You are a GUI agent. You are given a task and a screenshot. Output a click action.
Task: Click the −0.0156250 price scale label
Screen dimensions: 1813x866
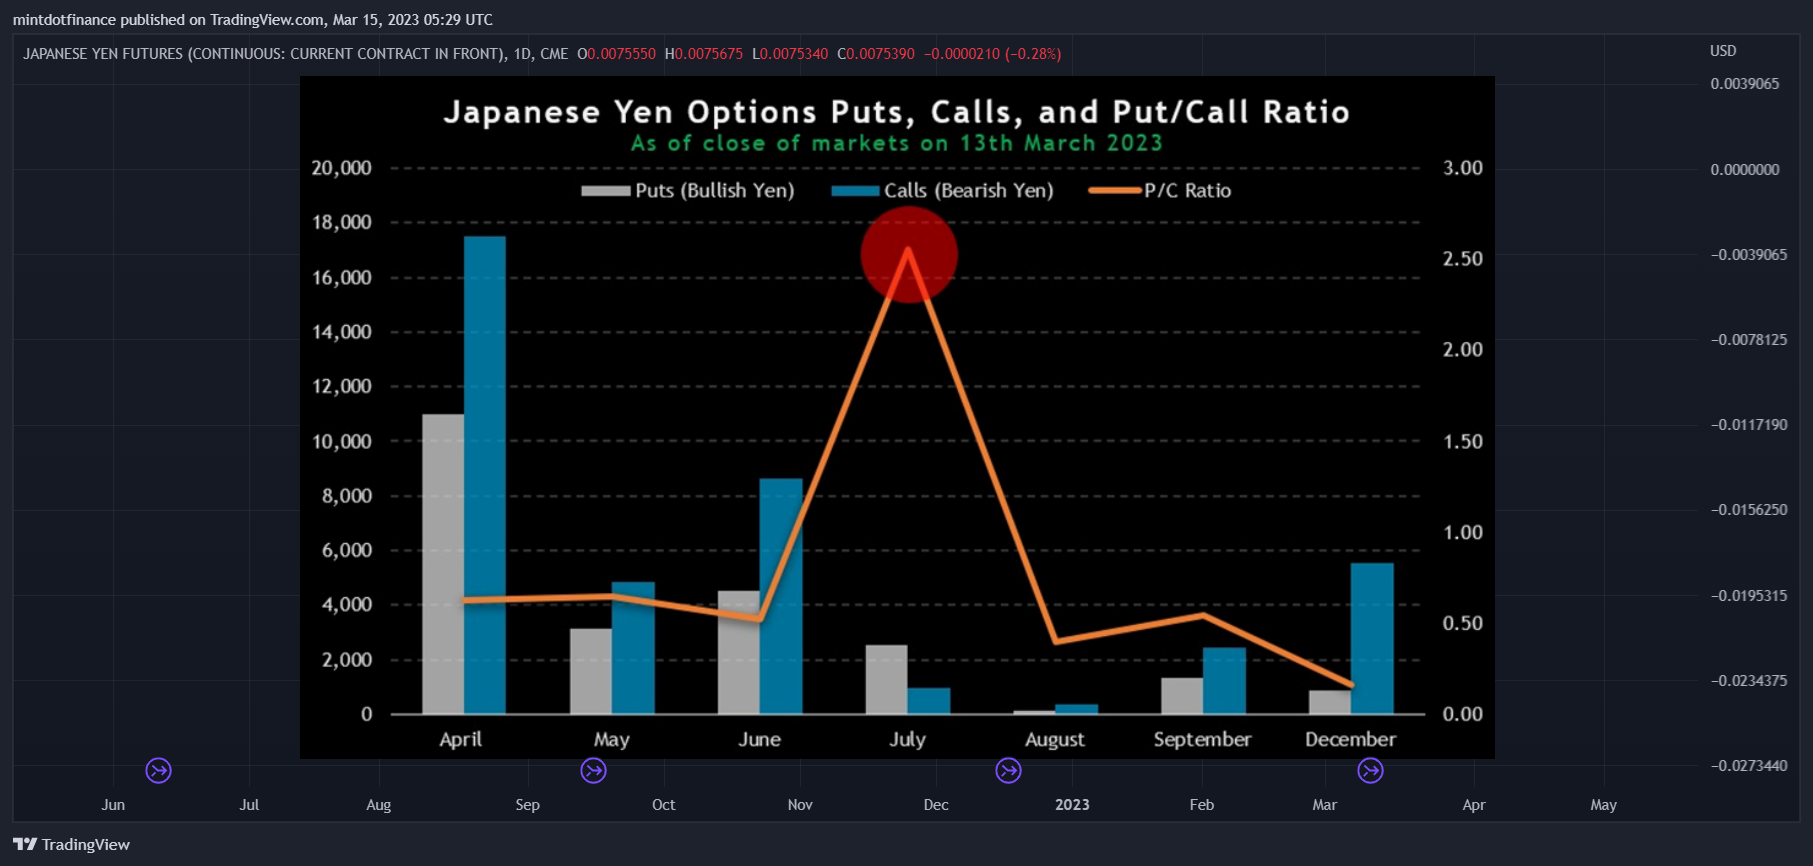[1749, 510]
